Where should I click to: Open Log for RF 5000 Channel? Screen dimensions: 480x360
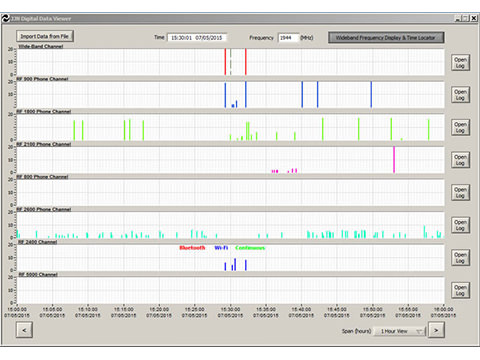[x=460, y=290]
